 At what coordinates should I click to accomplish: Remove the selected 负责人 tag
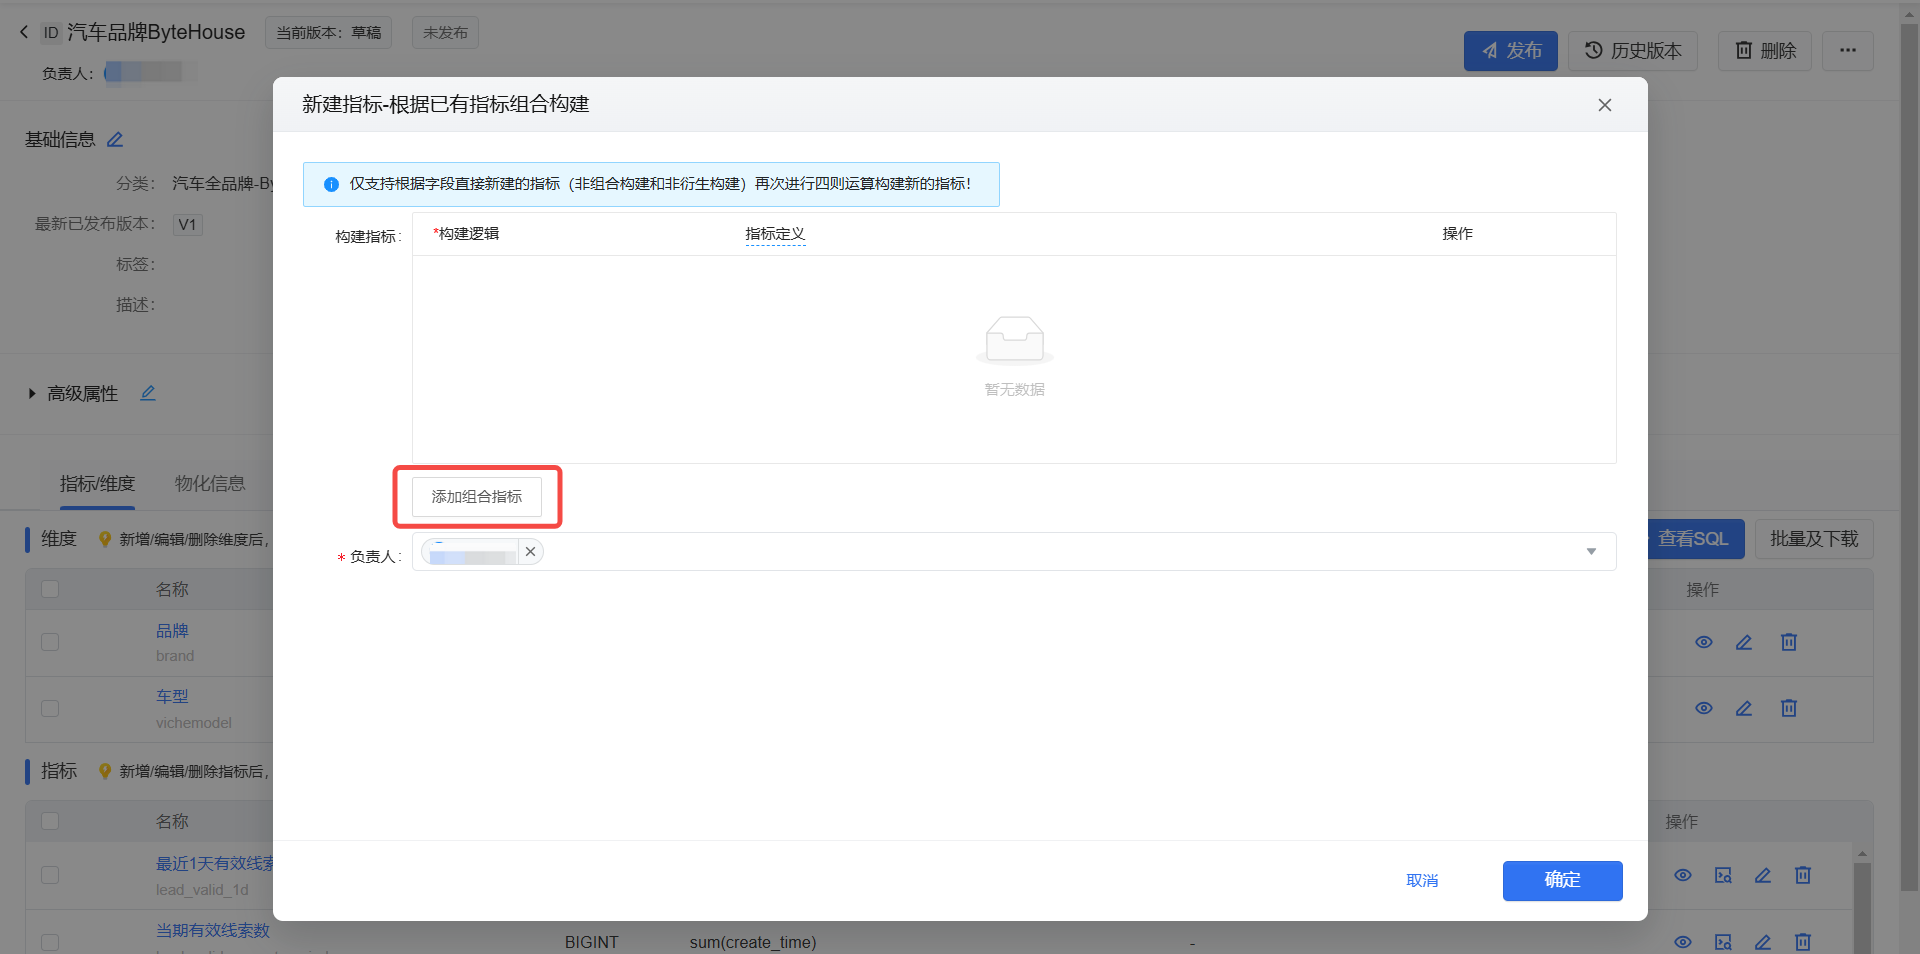tap(531, 552)
